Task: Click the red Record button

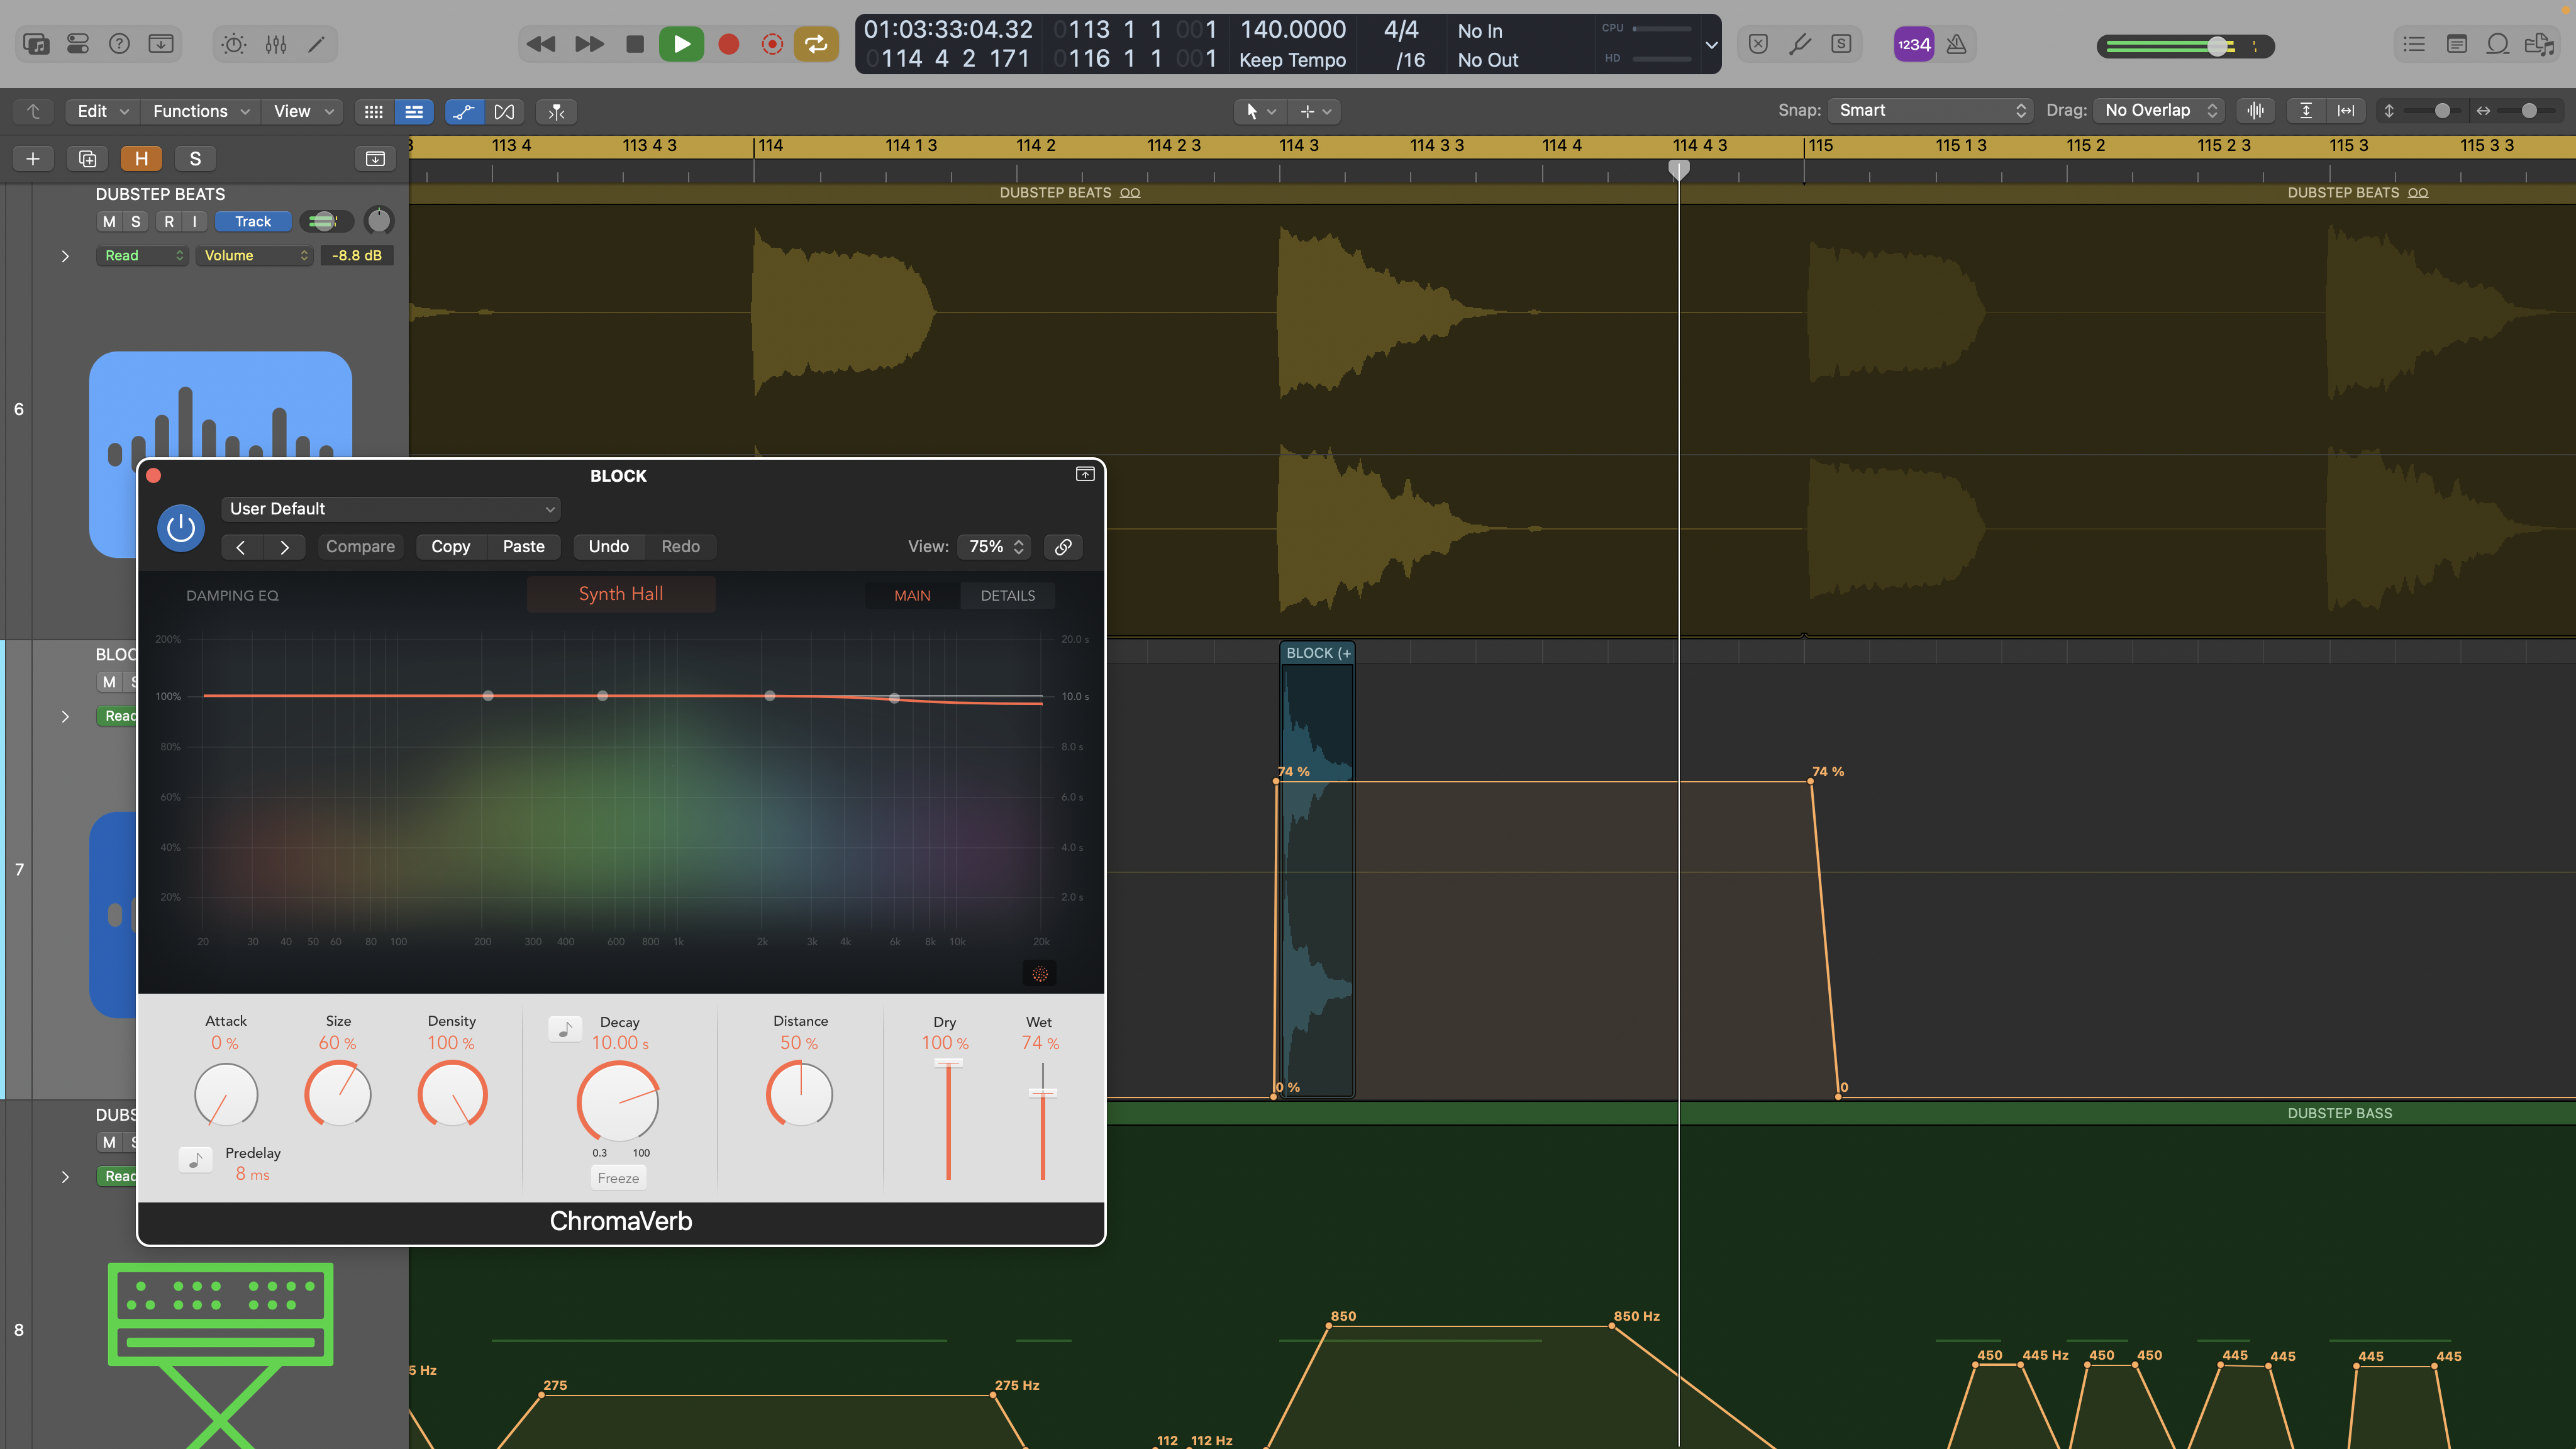Action: 728,44
